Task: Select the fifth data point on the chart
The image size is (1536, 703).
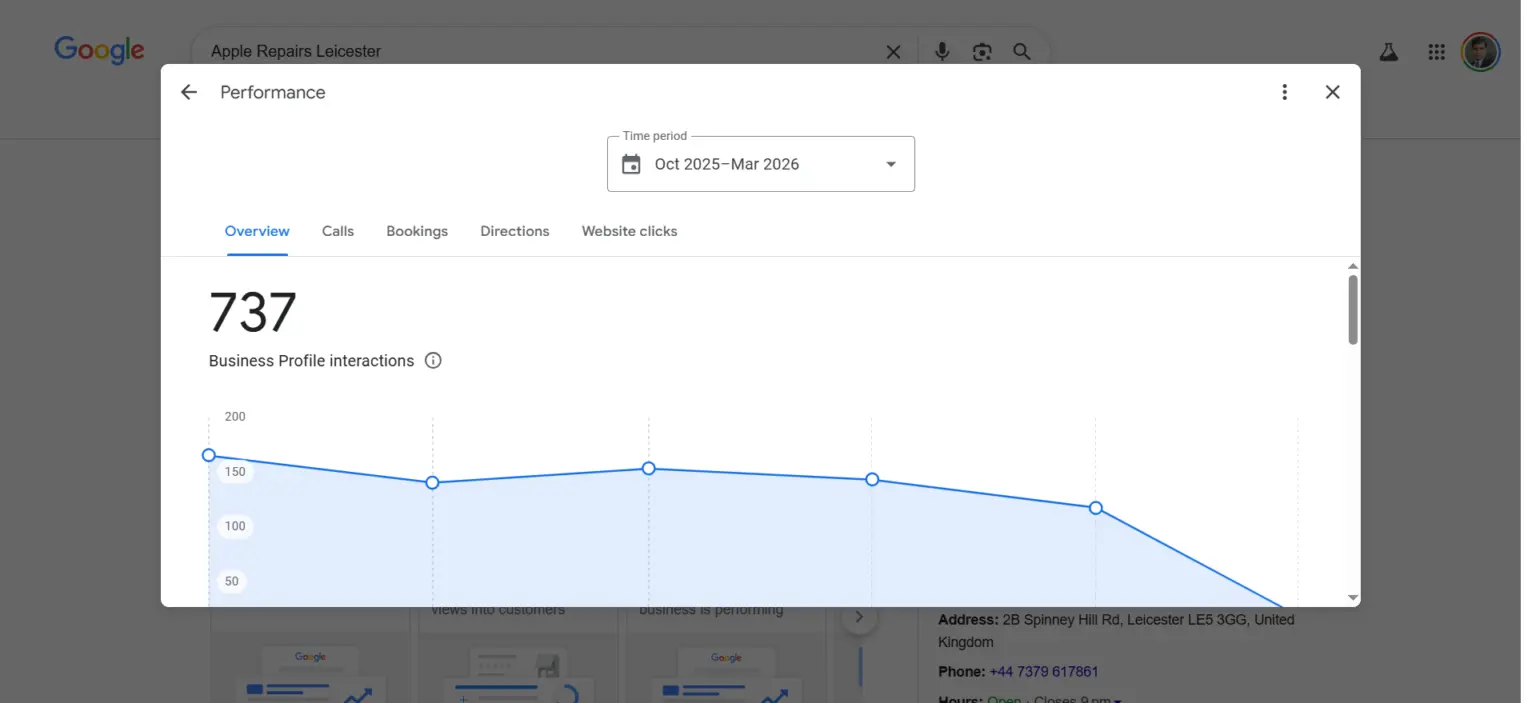Action: click(1096, 508)
